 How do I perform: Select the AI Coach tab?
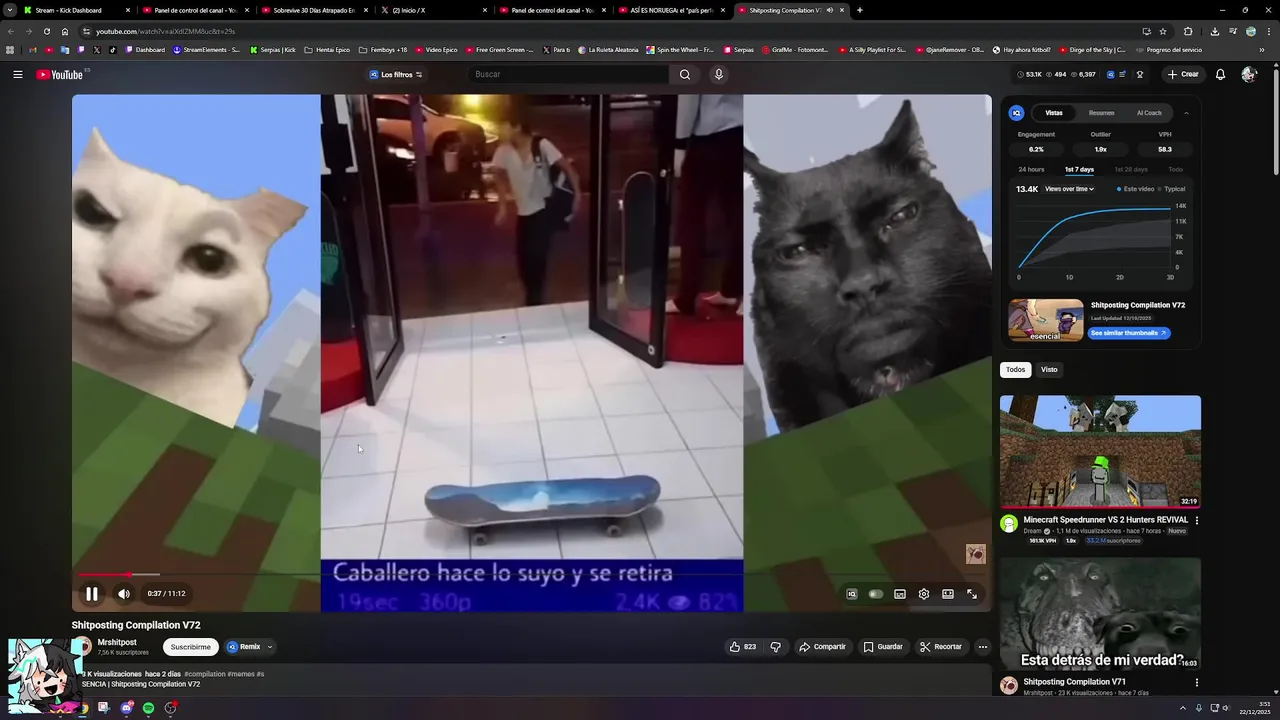1149,113
